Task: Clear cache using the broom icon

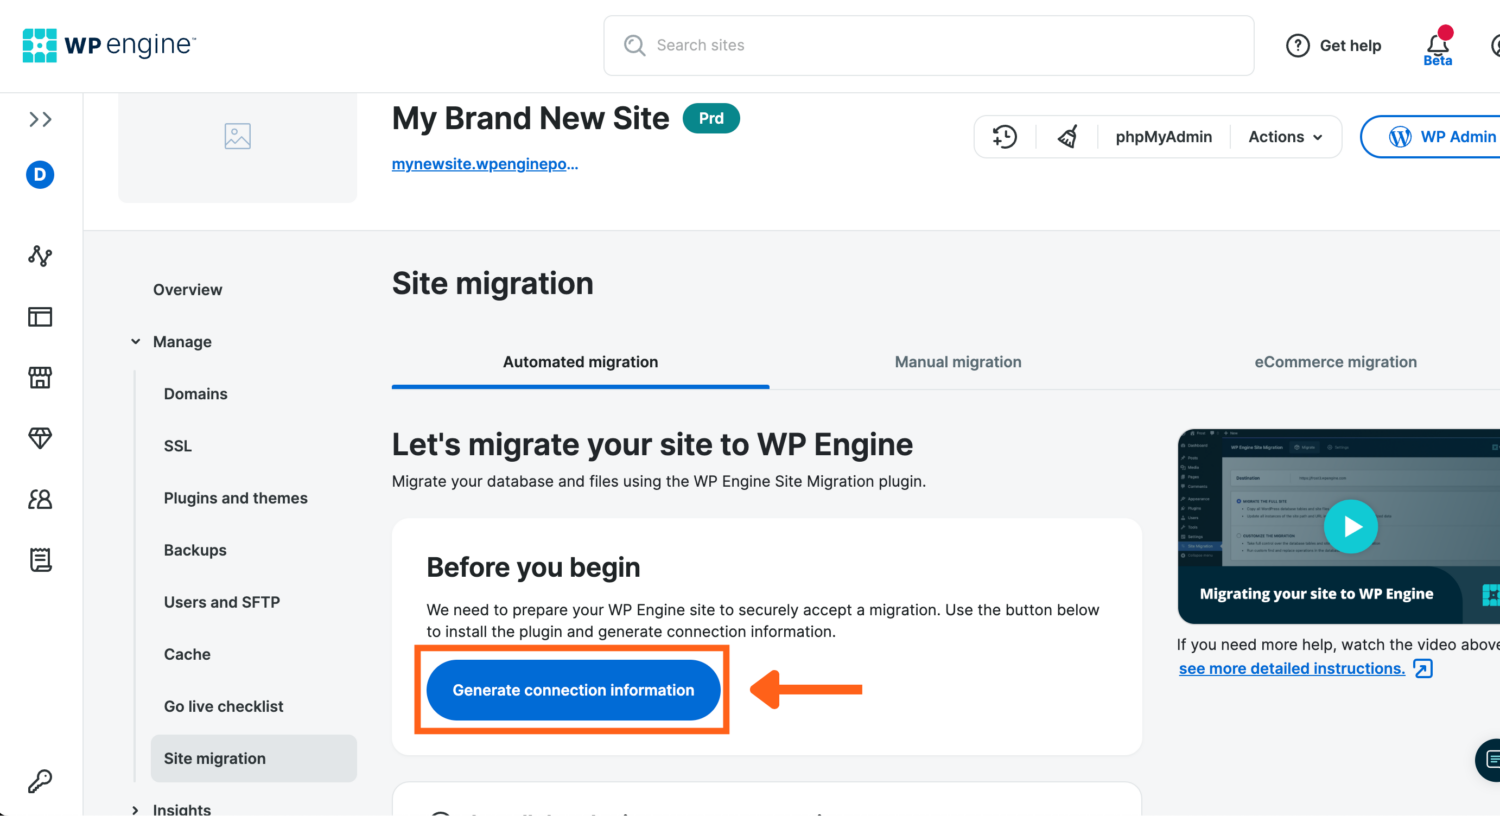Action: pyautogui.click(x=1066, y=136)
